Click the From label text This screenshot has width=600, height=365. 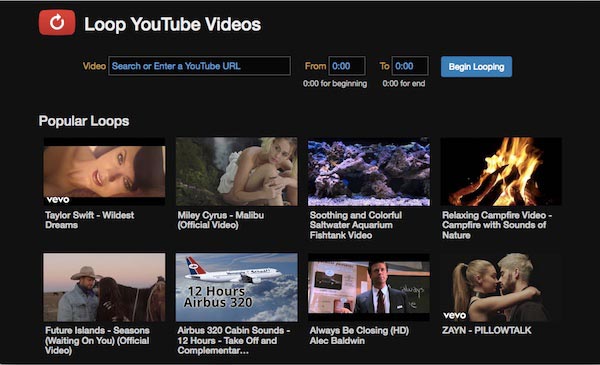click(315, 66)
